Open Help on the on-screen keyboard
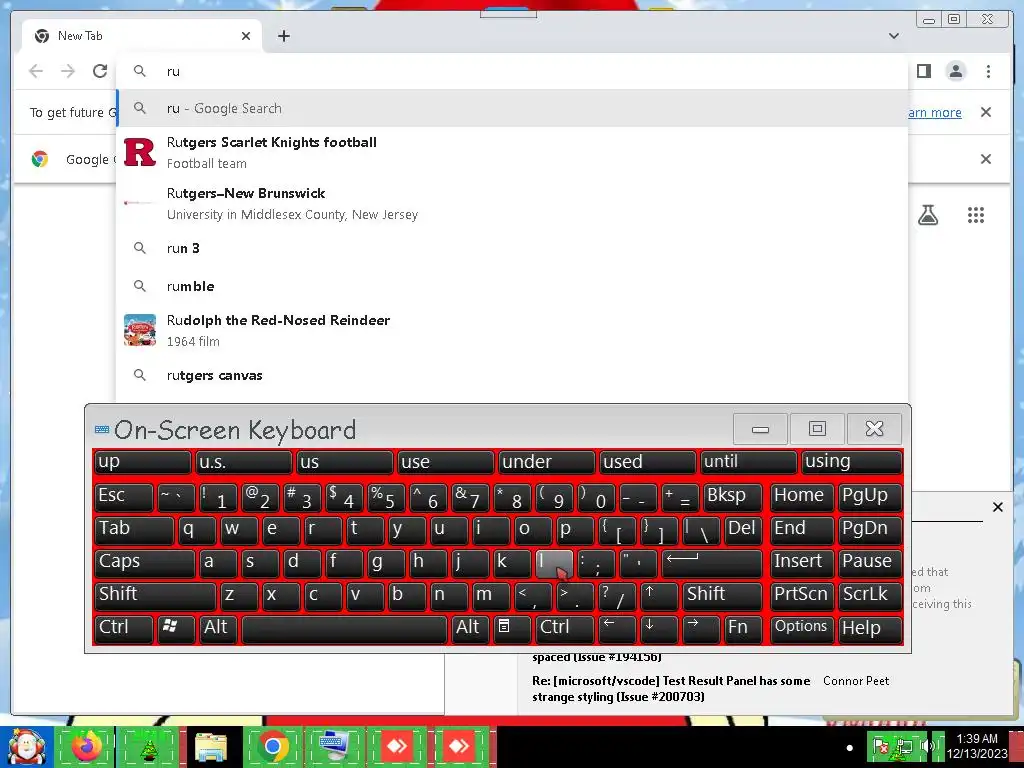Screen dimensions: 1024x768 click(x=870, y=628)
